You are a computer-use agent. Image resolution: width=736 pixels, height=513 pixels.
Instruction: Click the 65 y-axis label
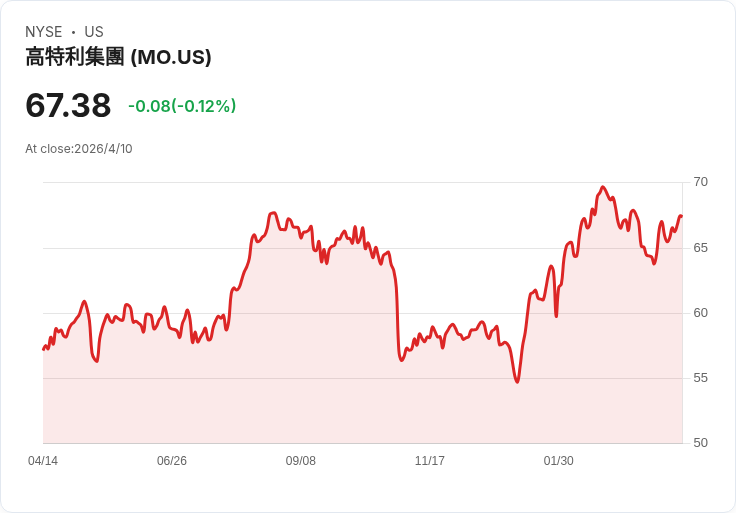coord(701,247)
